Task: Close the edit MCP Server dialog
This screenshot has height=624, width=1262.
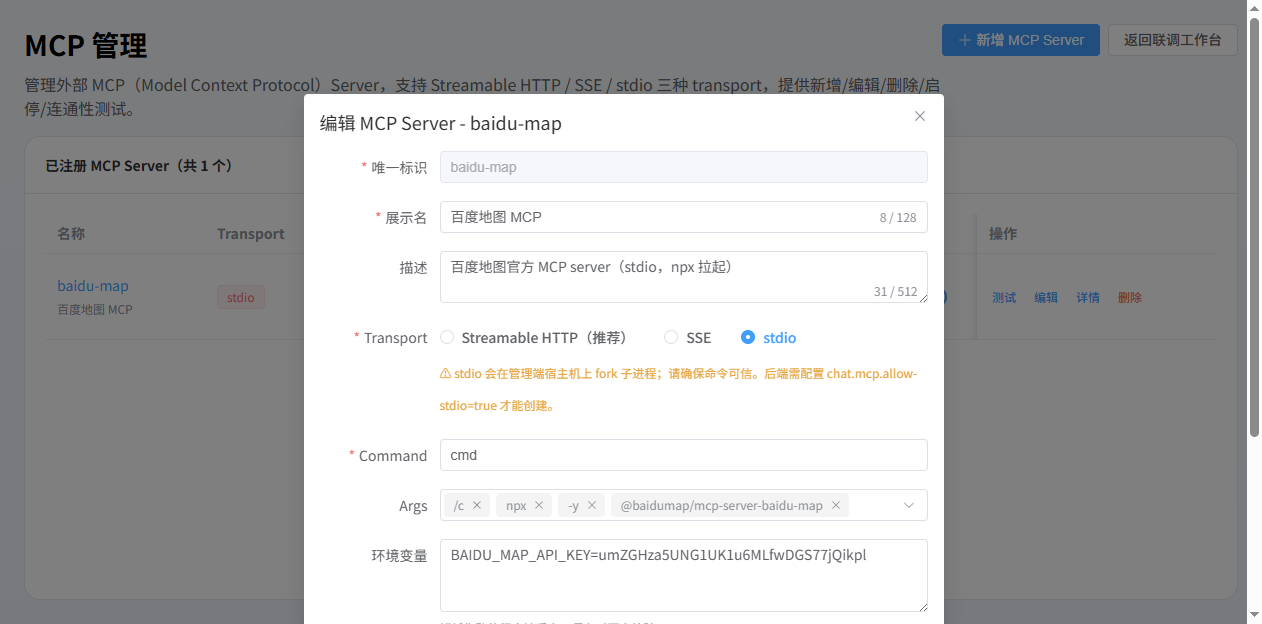Action: pos(920,116)
